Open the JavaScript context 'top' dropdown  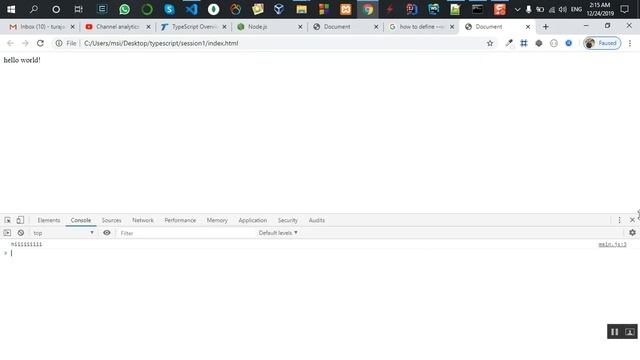tap(63, 233)
